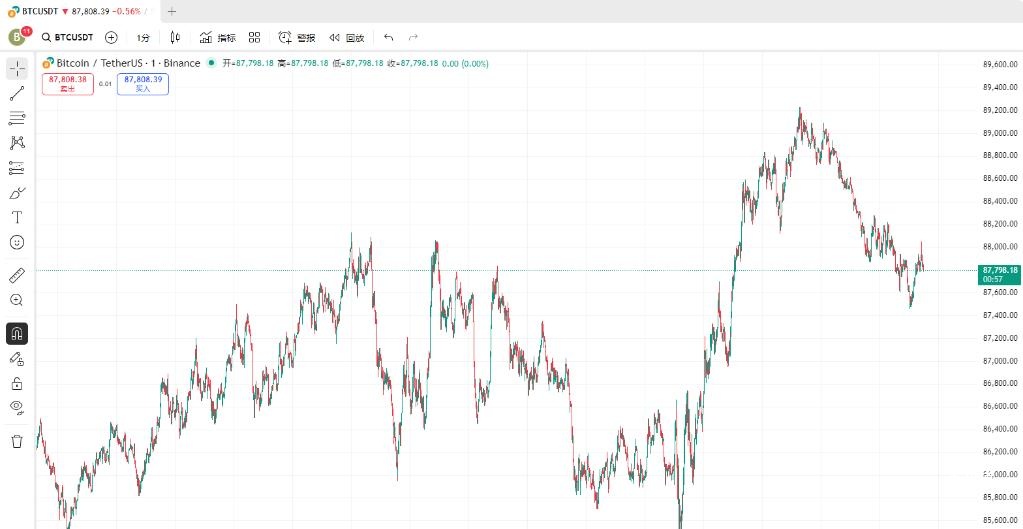Toggle magnet mode in left toolbar
This screenshot has height=529, width=1023.
[x=17, y=333]
